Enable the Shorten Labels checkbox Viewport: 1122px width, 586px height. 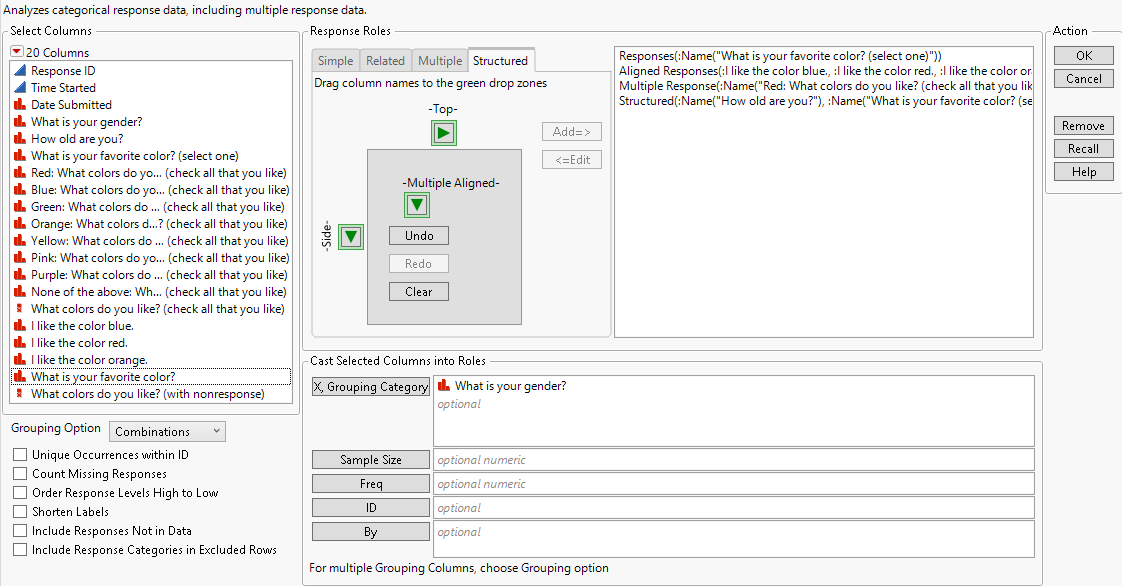pos(19,511)
